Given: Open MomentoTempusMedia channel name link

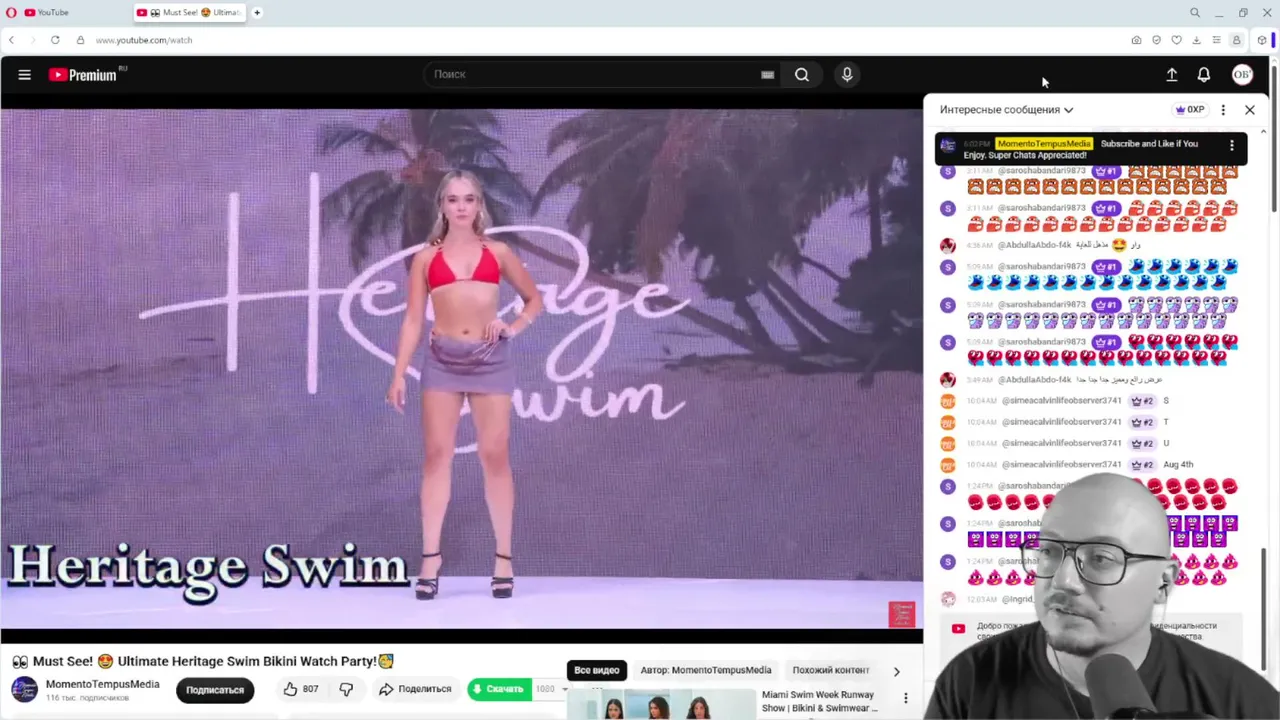Looking at the screenshot, I should pos(103,684).
